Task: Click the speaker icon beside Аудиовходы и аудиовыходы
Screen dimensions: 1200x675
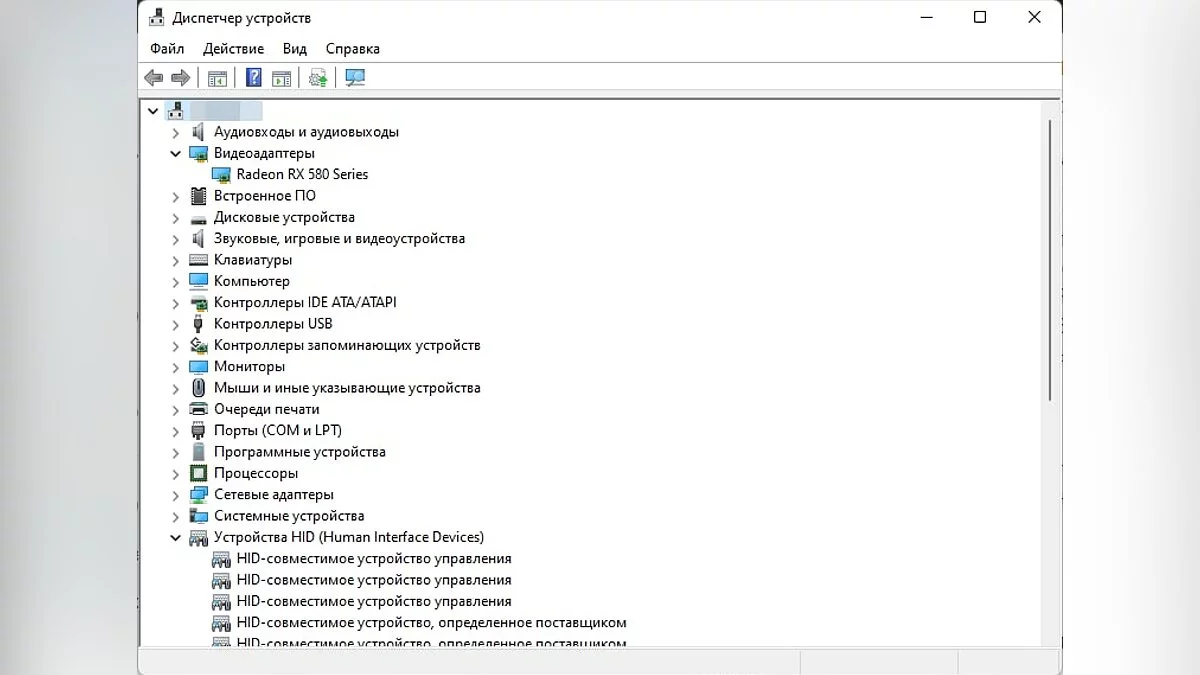Action: (x=198, y=132)
